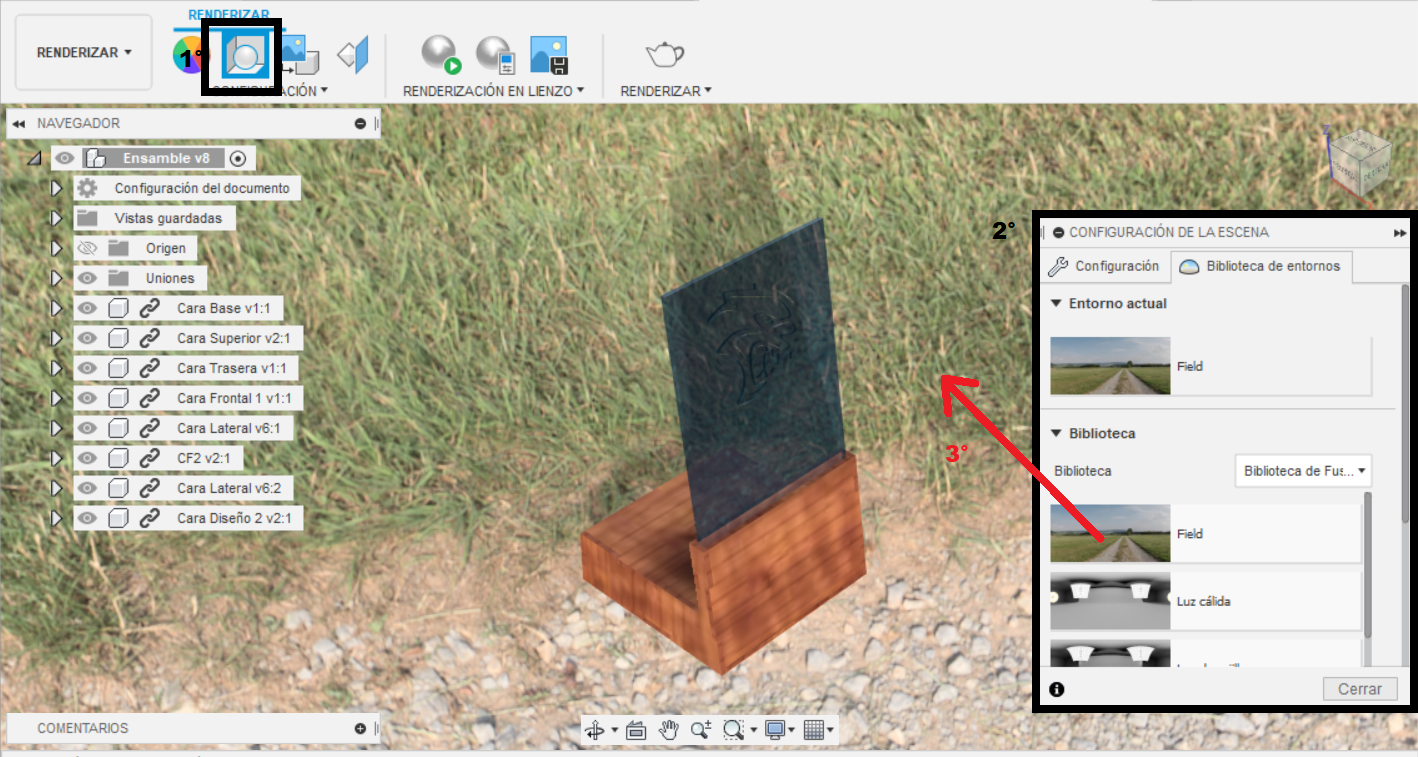Select the Luz cálida environment thumbnail

coord(1110,601)
